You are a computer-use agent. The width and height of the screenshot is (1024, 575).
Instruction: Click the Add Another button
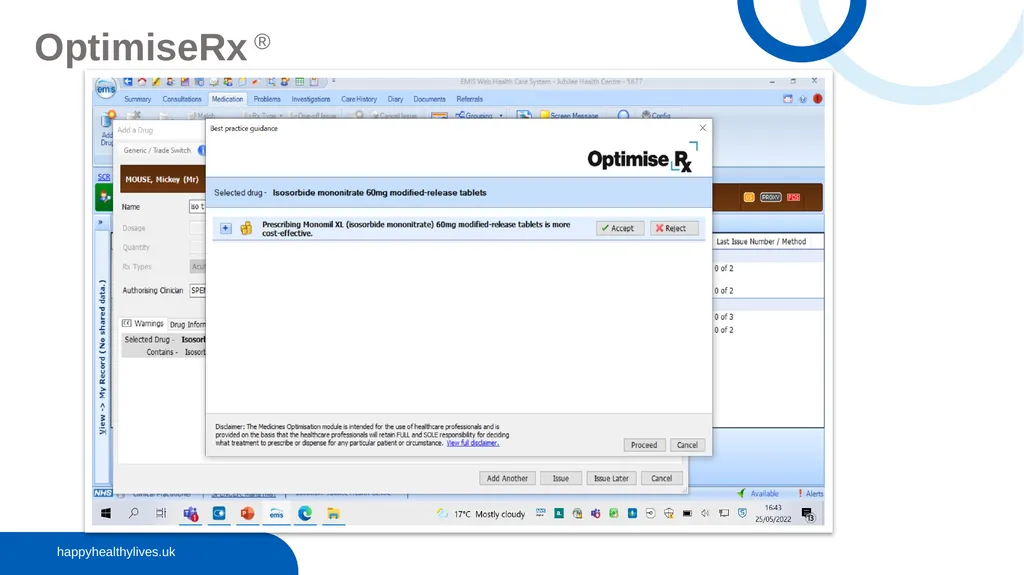[507, 478]
